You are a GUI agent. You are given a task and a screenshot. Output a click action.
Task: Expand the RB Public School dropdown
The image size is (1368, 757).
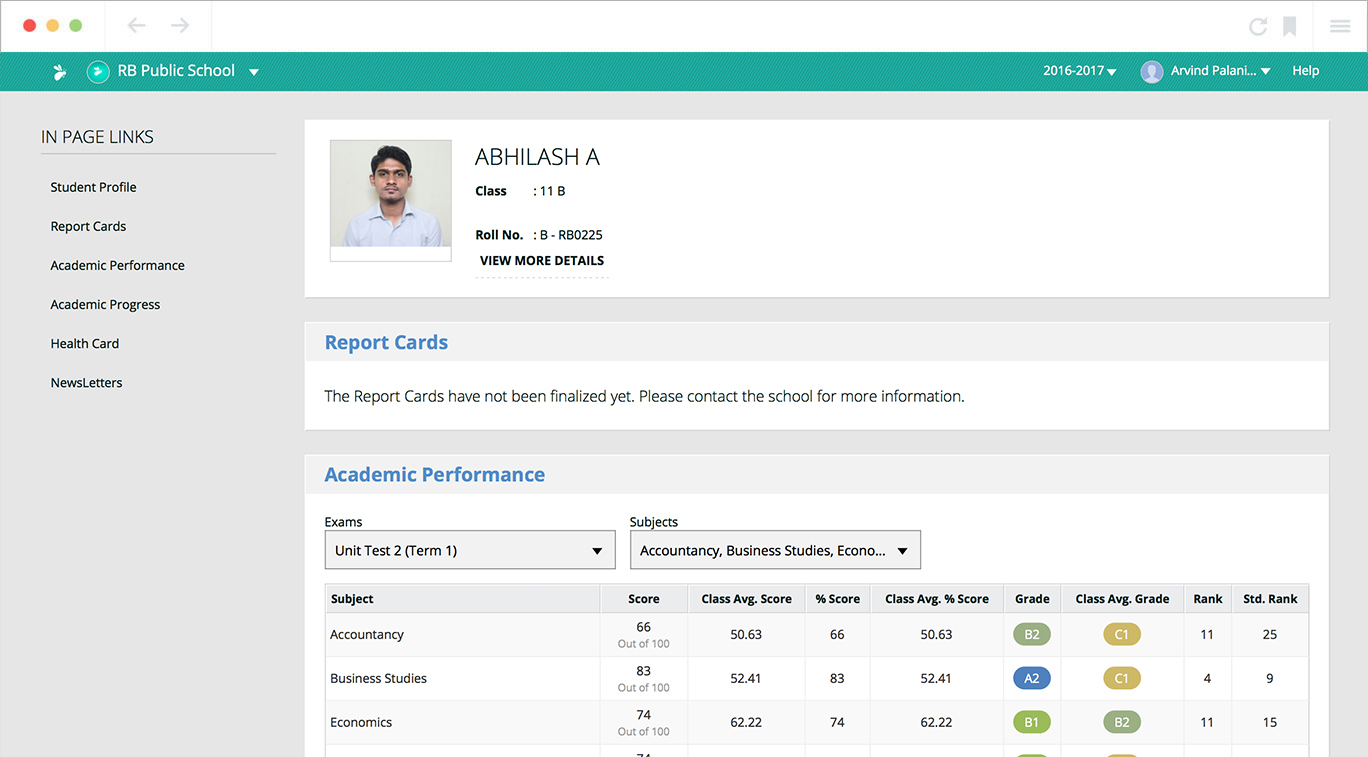[x=254, y=72]
